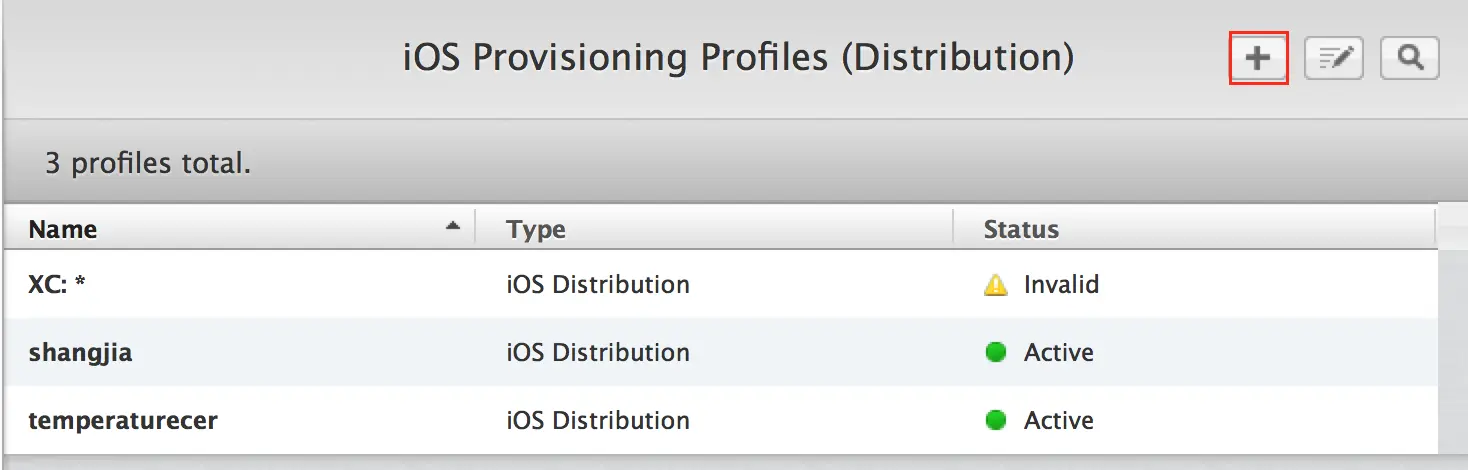The height and width of the screenshot is (470, 1468).
Task: Toggle sort arrow in Name column
Action: pyautogui.click(x=453, y=226)
